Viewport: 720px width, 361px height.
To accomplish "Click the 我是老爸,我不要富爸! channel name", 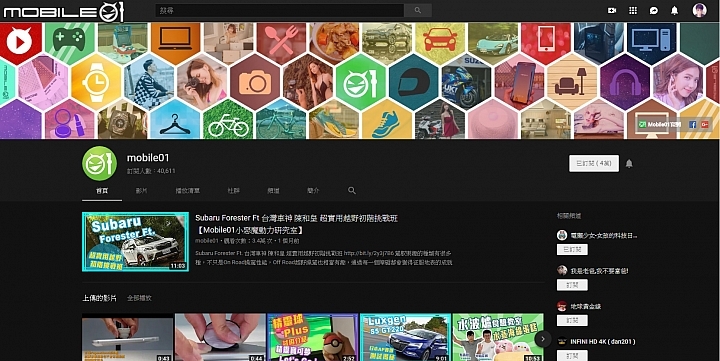I will point(599,271).
